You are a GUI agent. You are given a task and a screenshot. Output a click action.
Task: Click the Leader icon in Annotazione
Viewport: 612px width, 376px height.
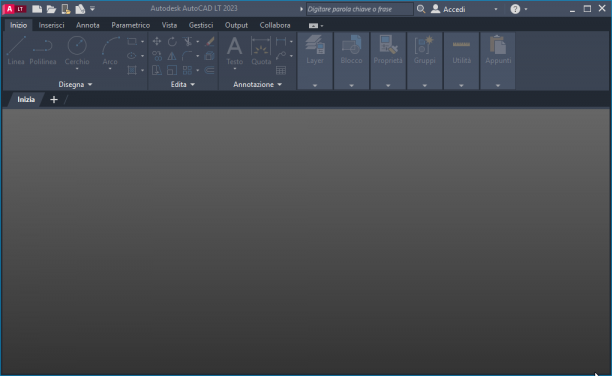point(281,56)
